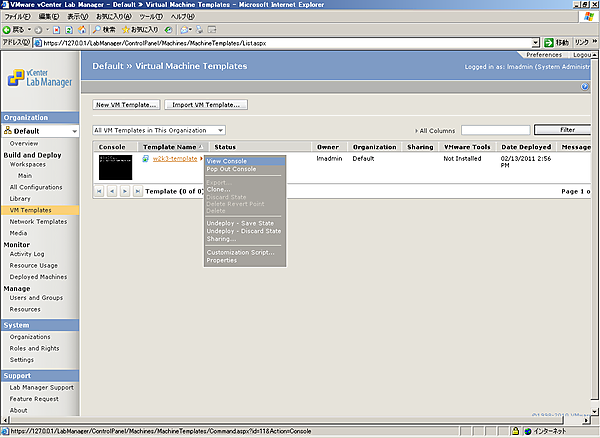Go to the previous page of templates

(x=112, y=190)
